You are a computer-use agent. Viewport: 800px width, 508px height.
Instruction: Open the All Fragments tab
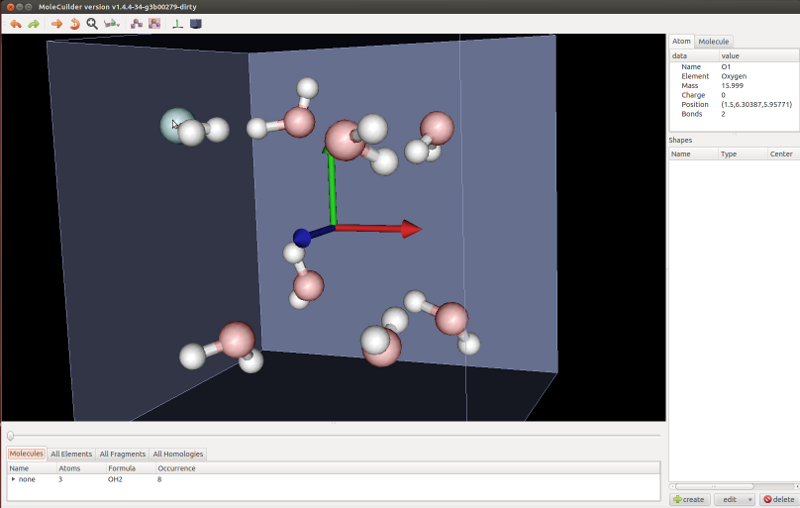pyautogui.click(x=122, y=454)
